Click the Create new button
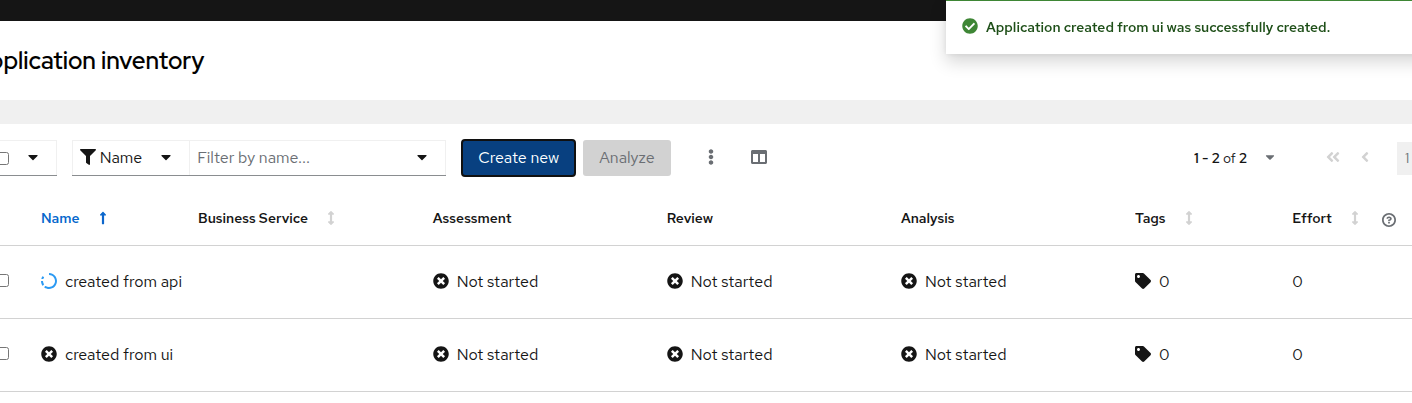 pos(518,158)
